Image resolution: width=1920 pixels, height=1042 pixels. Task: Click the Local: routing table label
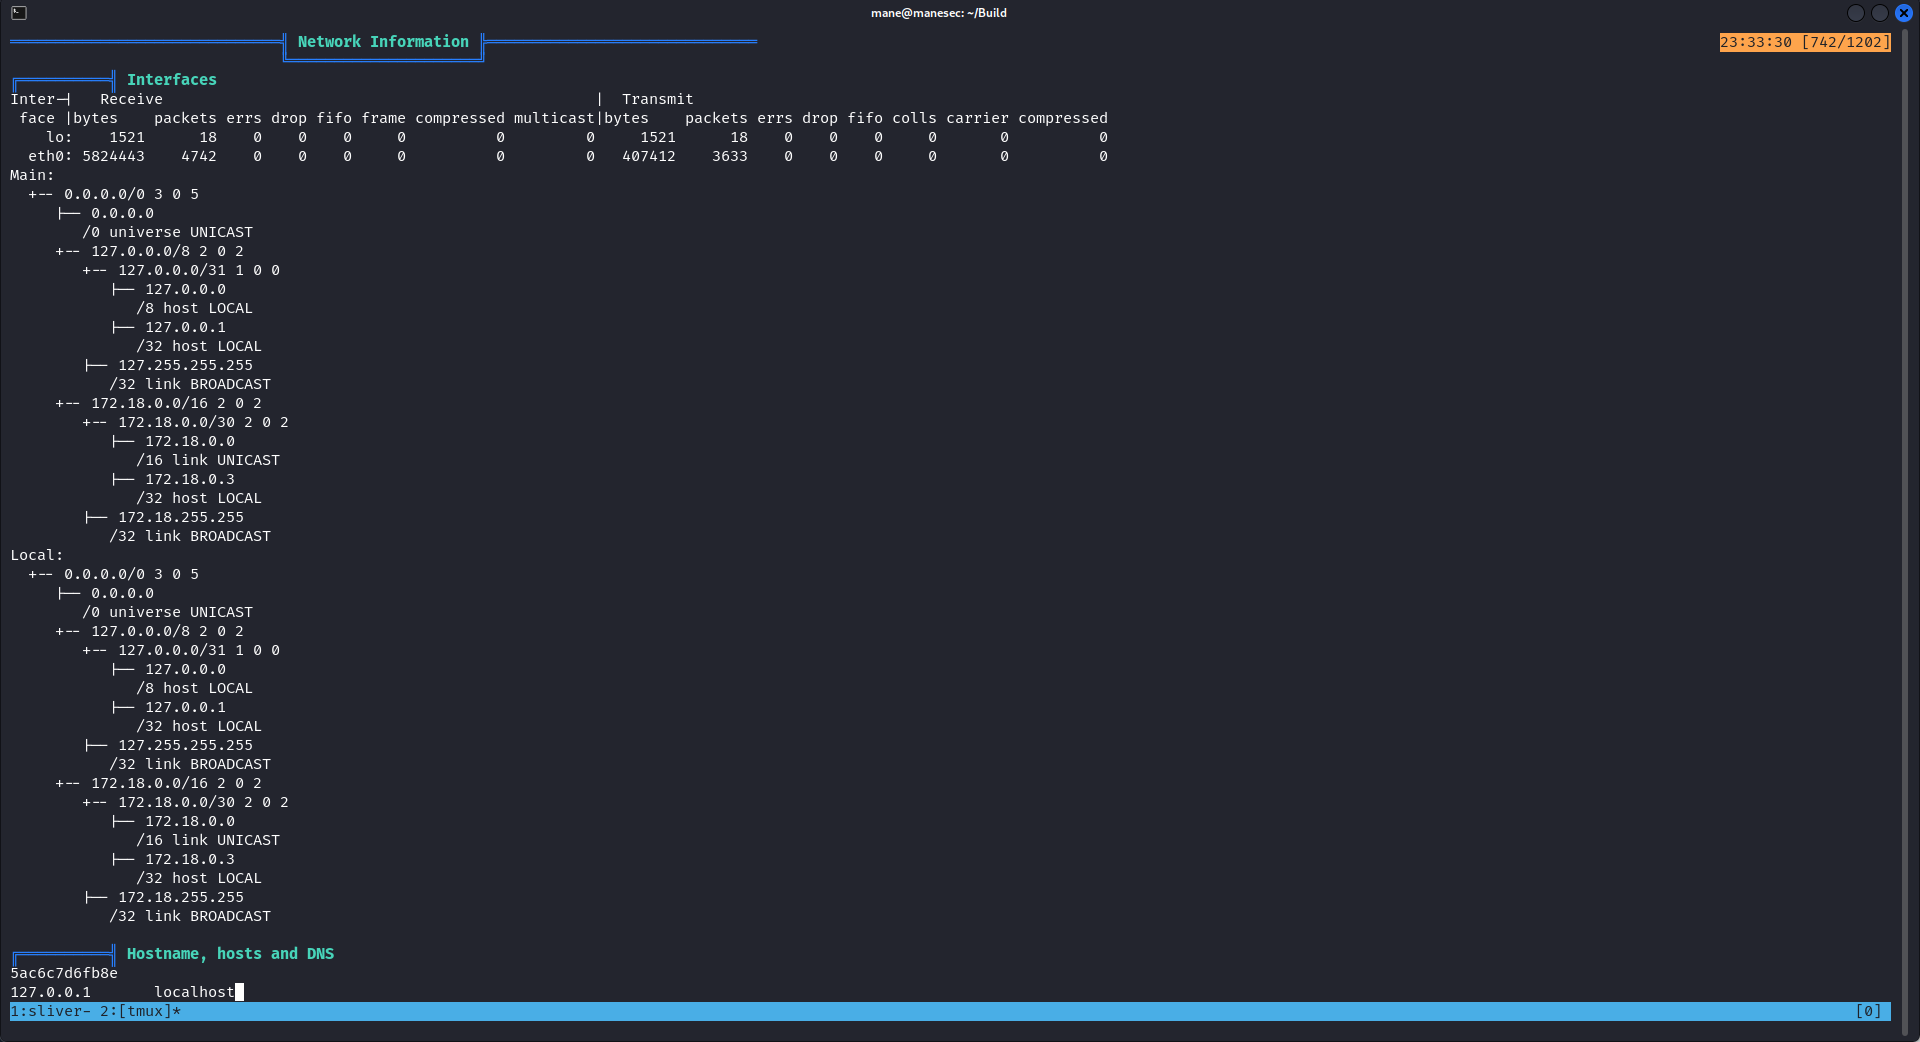coord(35,555)
